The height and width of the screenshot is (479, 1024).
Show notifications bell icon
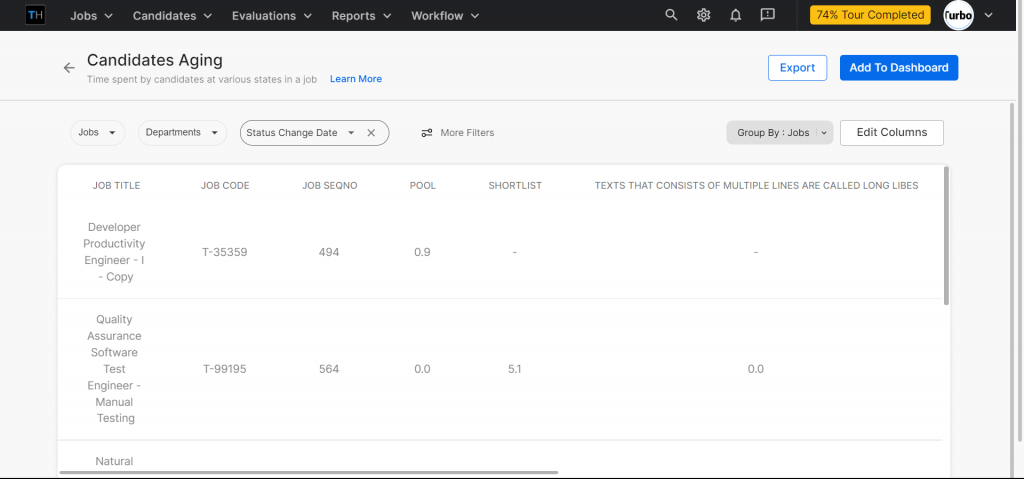click(x=736, y=15)
